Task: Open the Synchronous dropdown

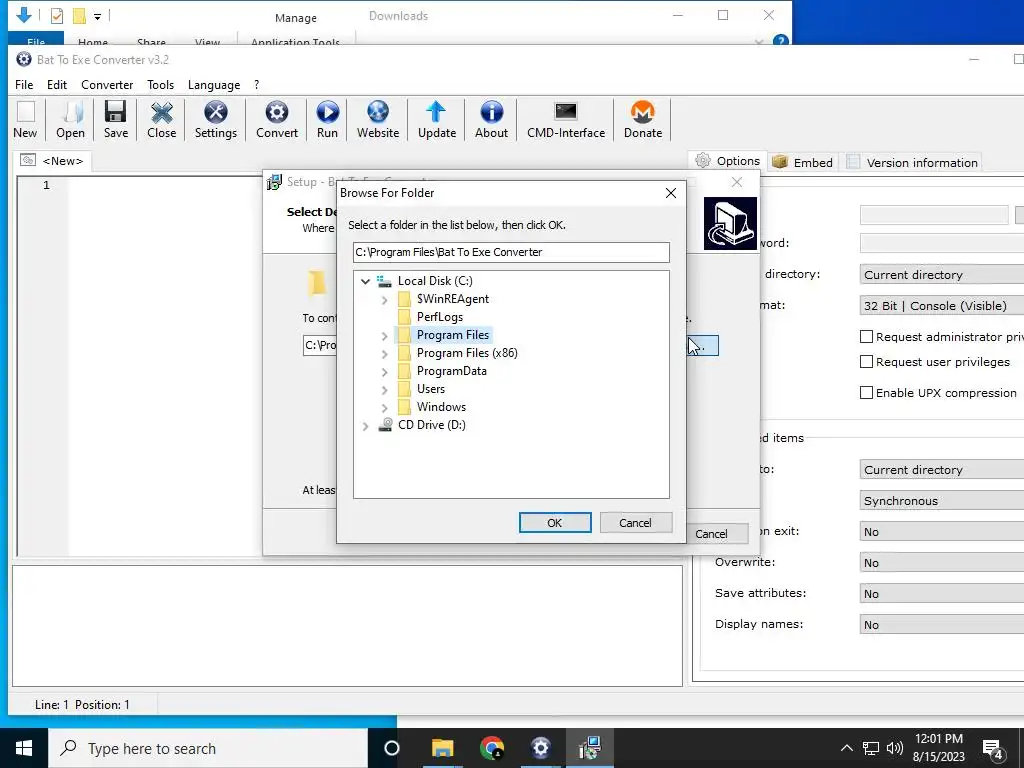Action: [942, 501]
